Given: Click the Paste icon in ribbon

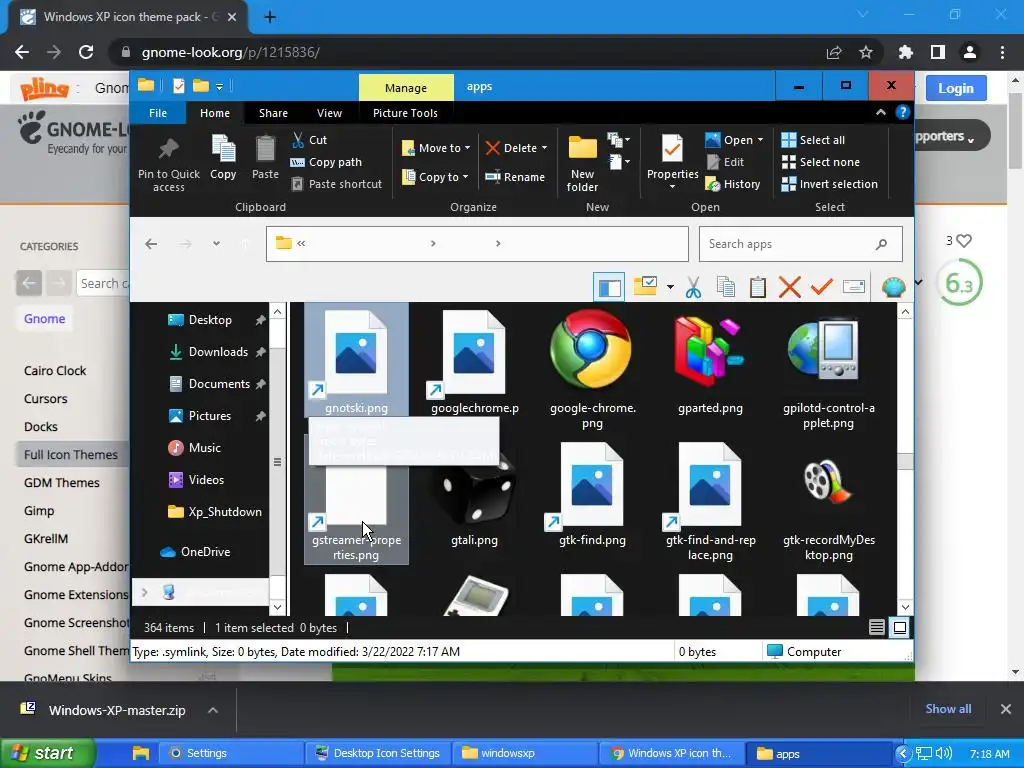Looking at the screenshot, I should coord(265,149).
